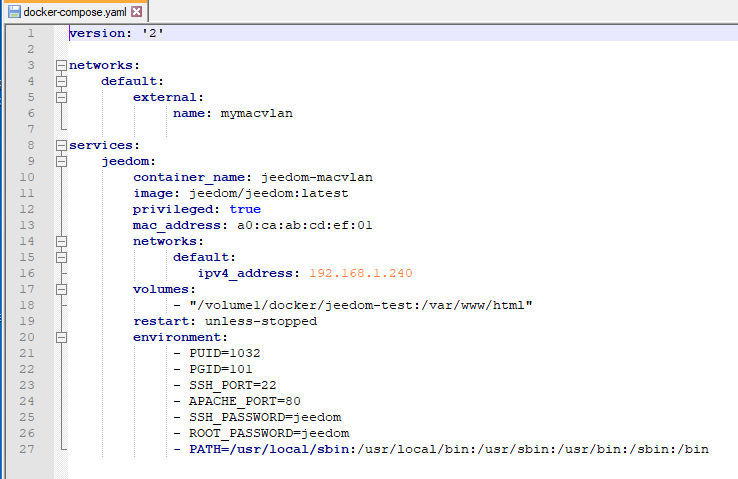Viewport: 738px width, 479px height.
Task: Place cursor on the privileged true value
Action: tap(245, 209)
